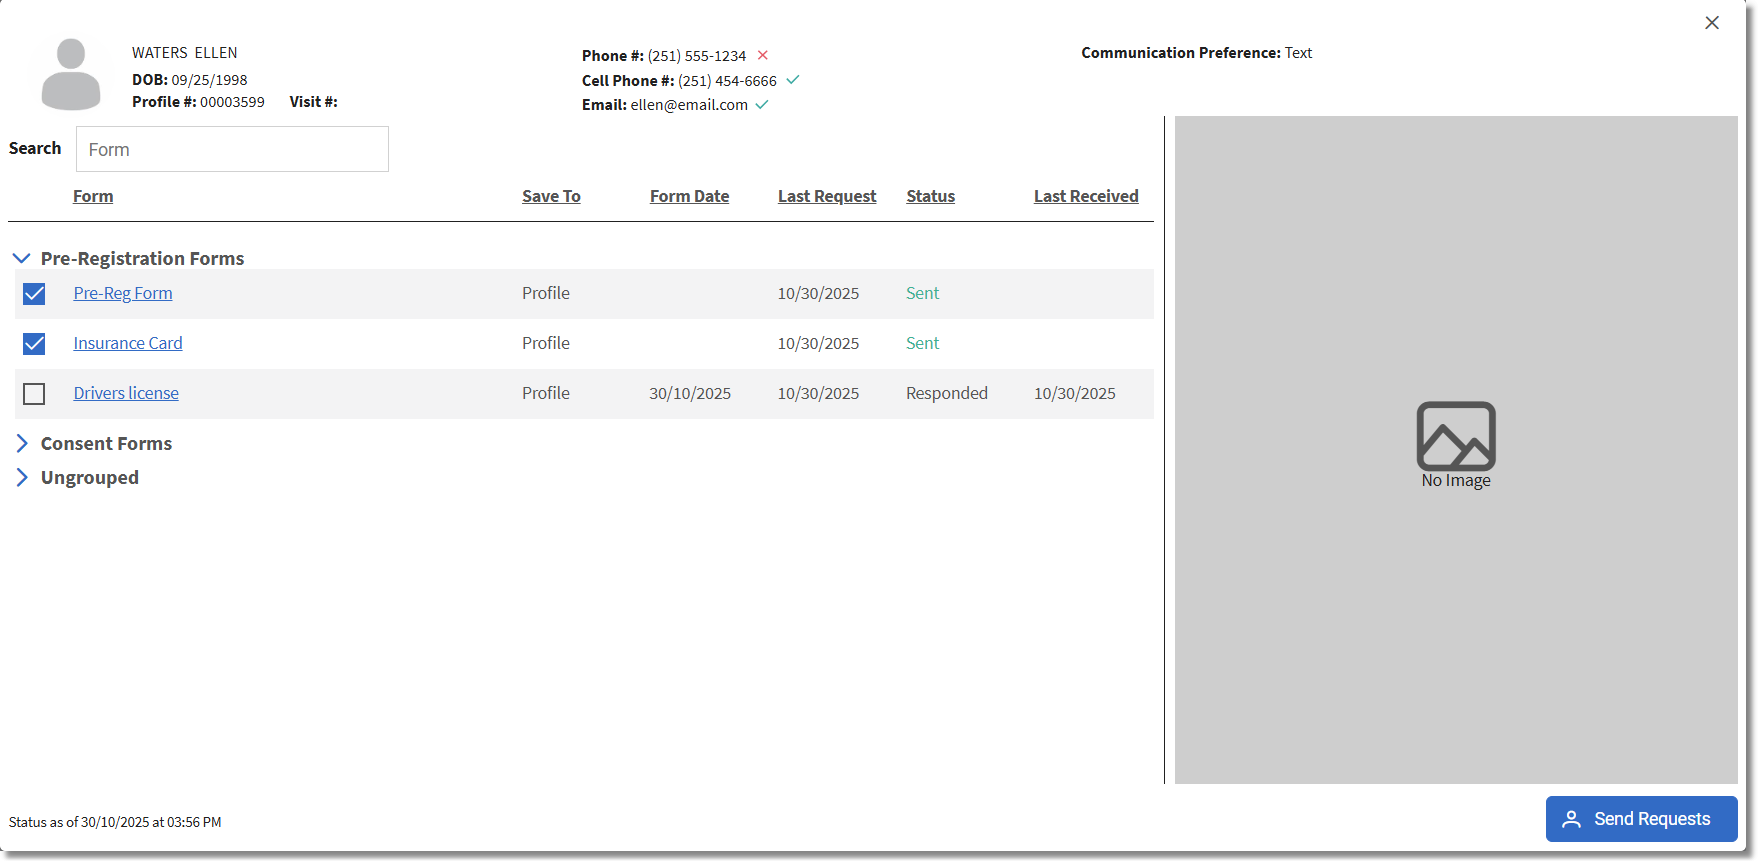Viewport: 1758px width, 863px height.
Task: Click the No Image placeholder icon
Action: [x=1456, y=436]
